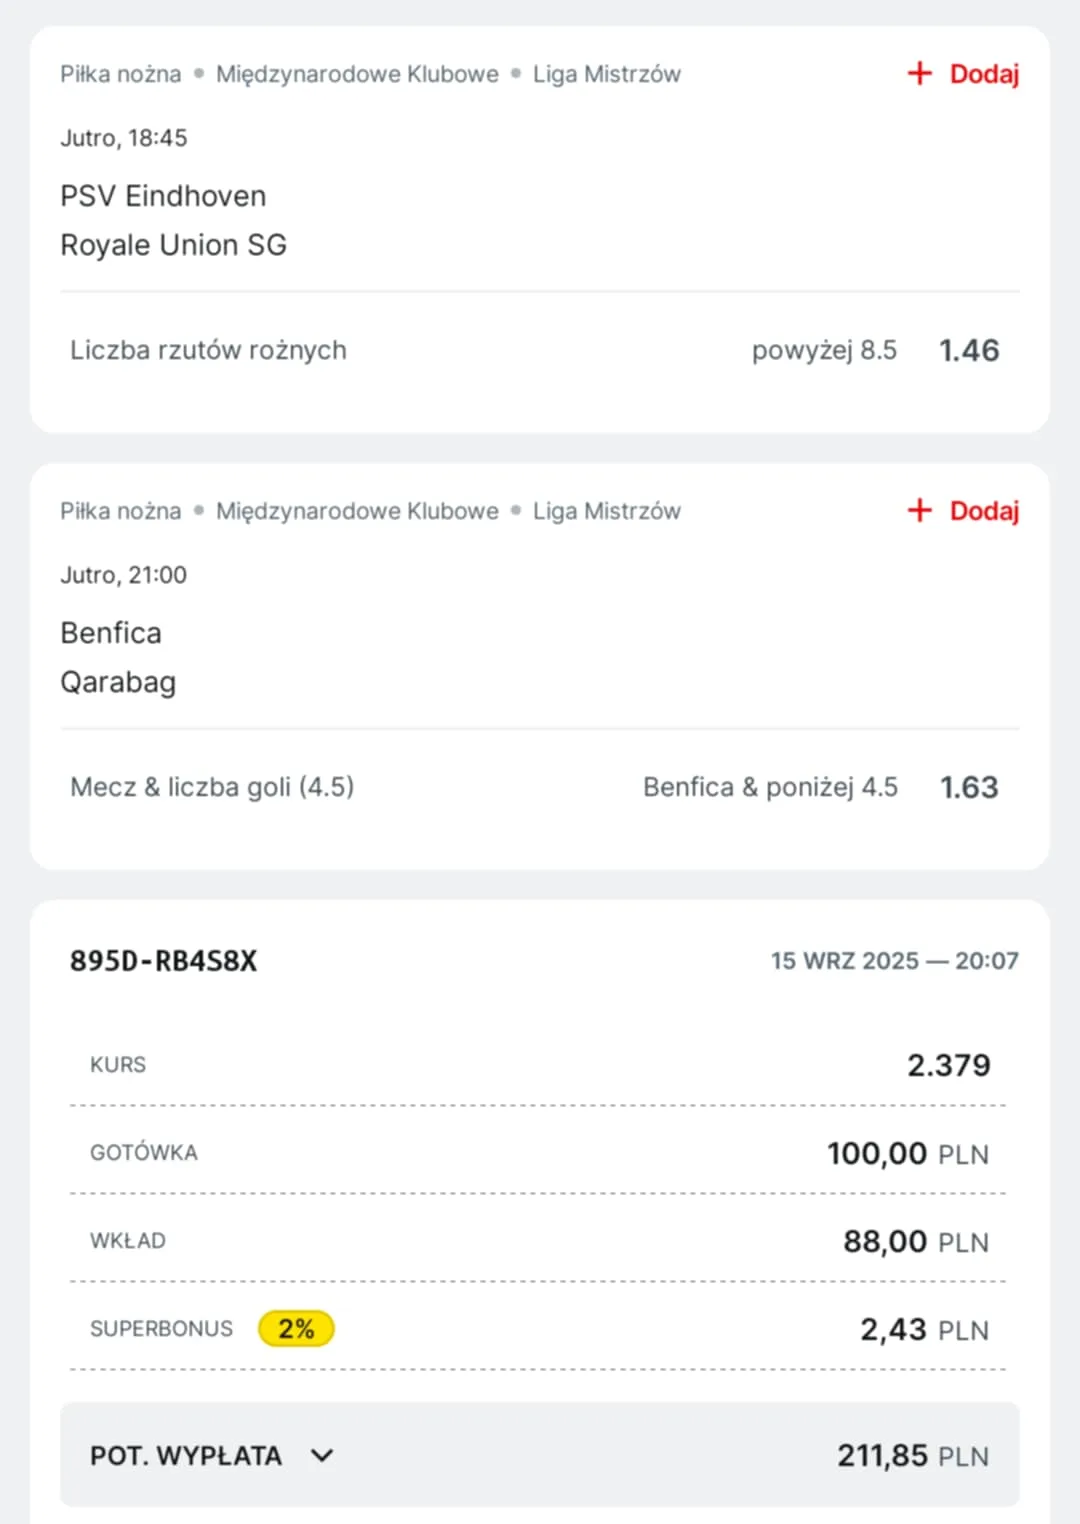
Task: Tap the yellow 2% SUPERBONUS badge
Action: tap(296, 1328)
